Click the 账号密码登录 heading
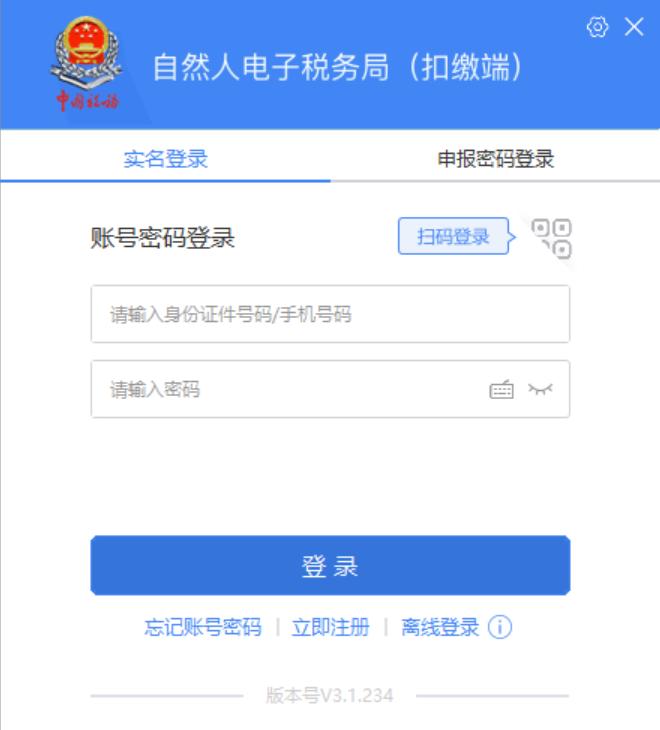Viewport: 660px width, 730px height. tap(162, 238)
